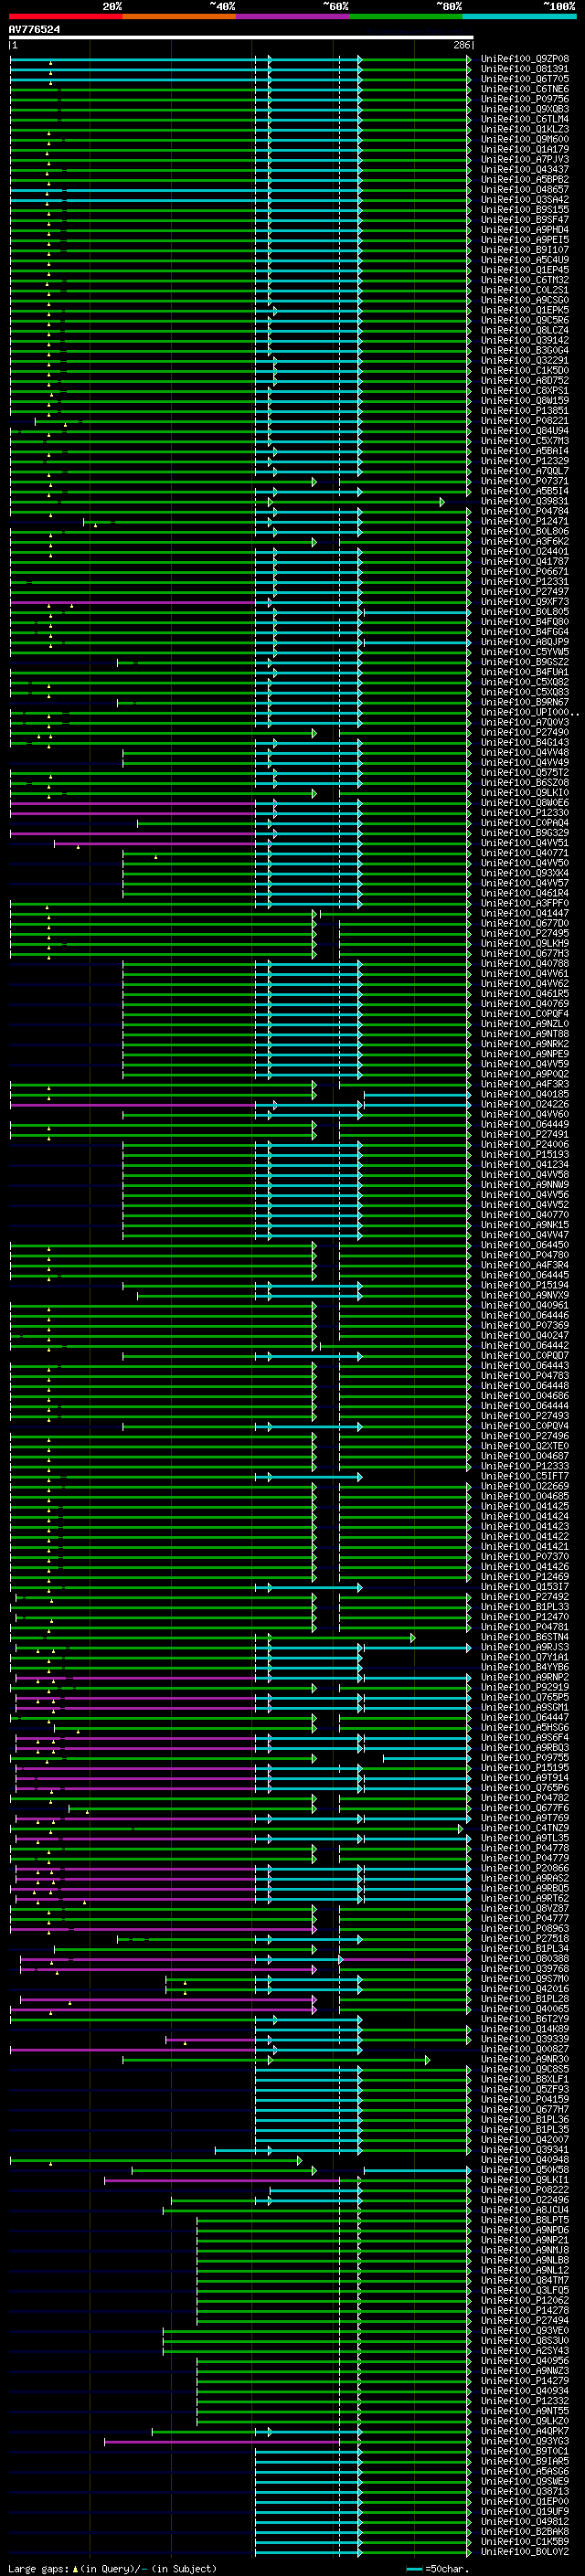This screenshot has height=2576, width=585.
Task: Select hit UniRef100_Q40961
Action: 524,1305
